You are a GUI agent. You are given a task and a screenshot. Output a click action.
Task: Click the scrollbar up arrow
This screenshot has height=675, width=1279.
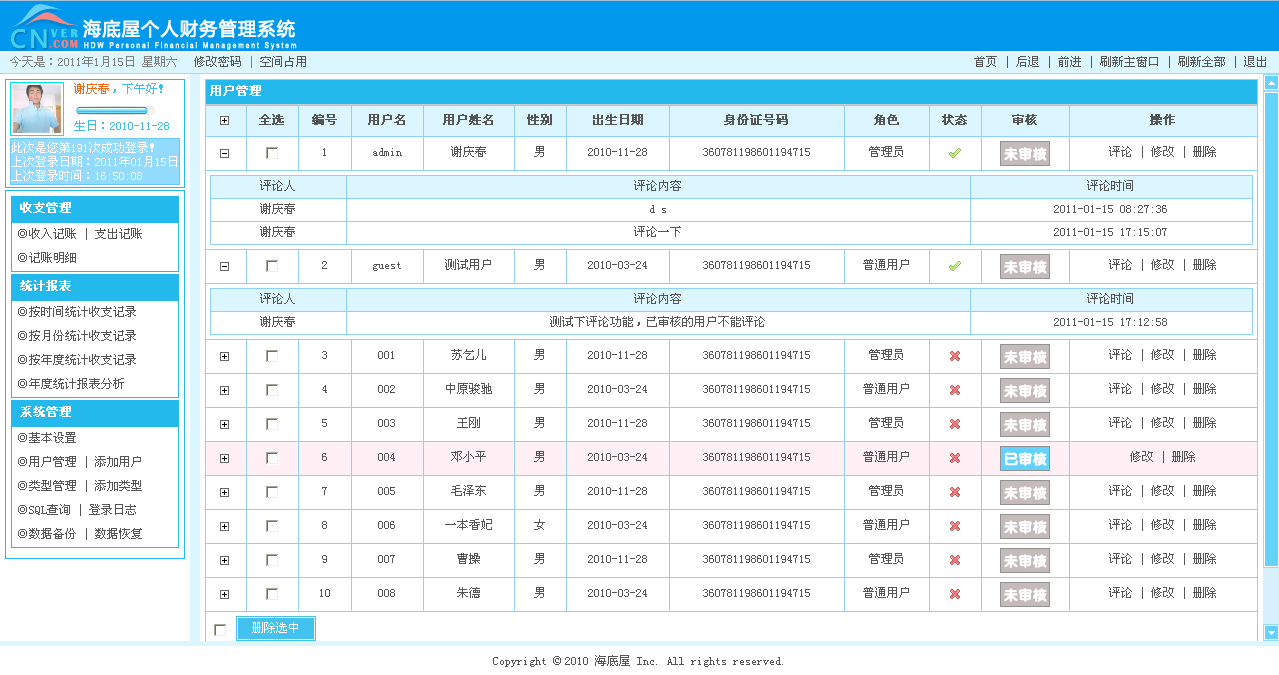pyautogui.click(x=1271, y=83)
